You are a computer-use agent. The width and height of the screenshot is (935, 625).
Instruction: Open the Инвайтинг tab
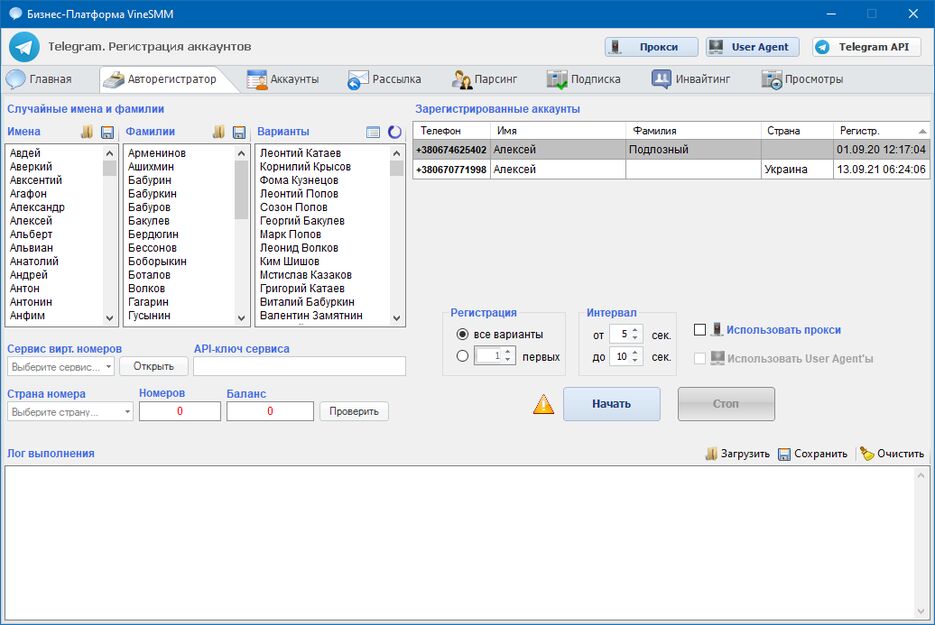point(691,79)
